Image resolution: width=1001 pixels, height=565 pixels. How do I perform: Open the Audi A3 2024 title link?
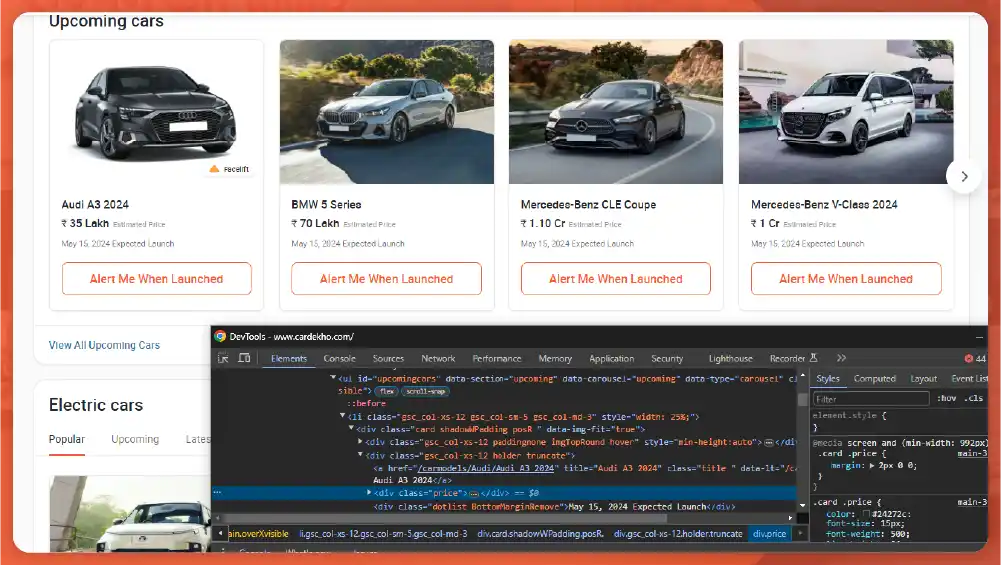[94, 205]
